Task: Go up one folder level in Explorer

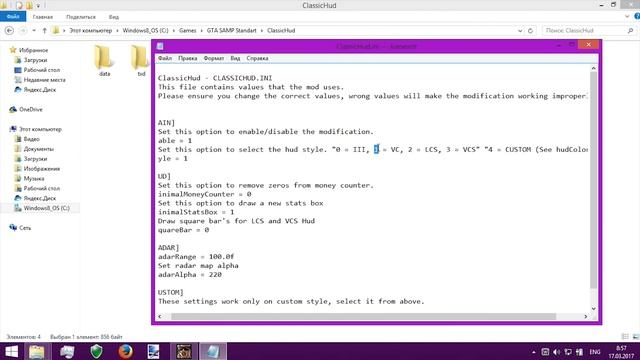Action: 44,31
